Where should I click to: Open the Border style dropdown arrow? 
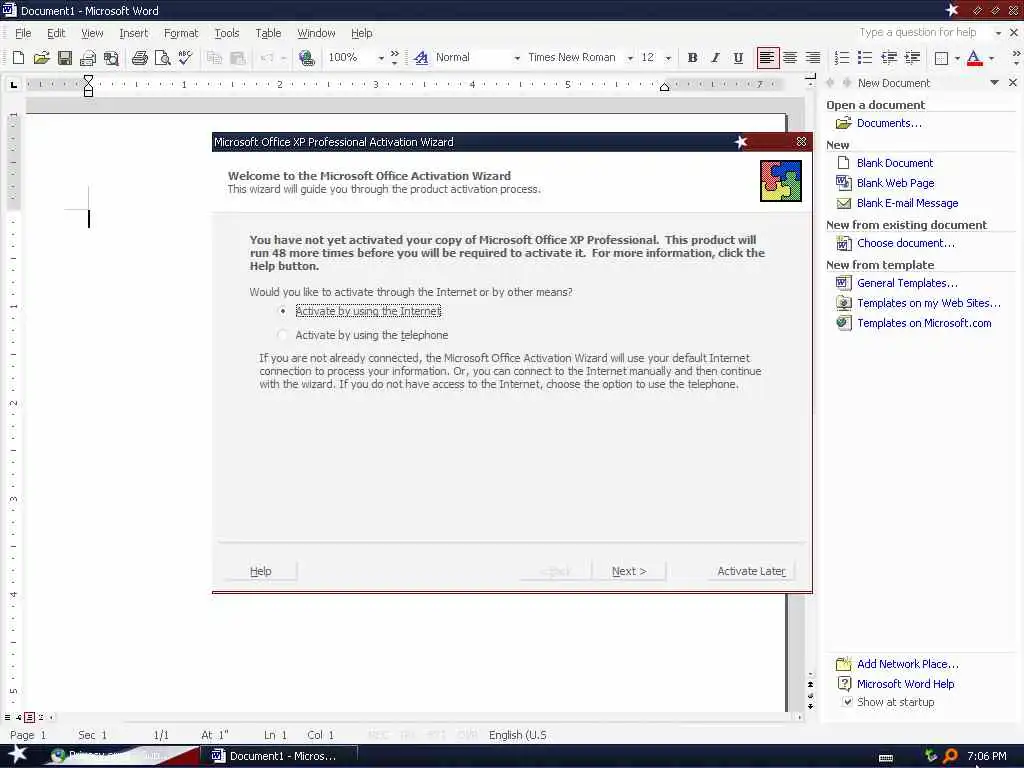point(957,58)
